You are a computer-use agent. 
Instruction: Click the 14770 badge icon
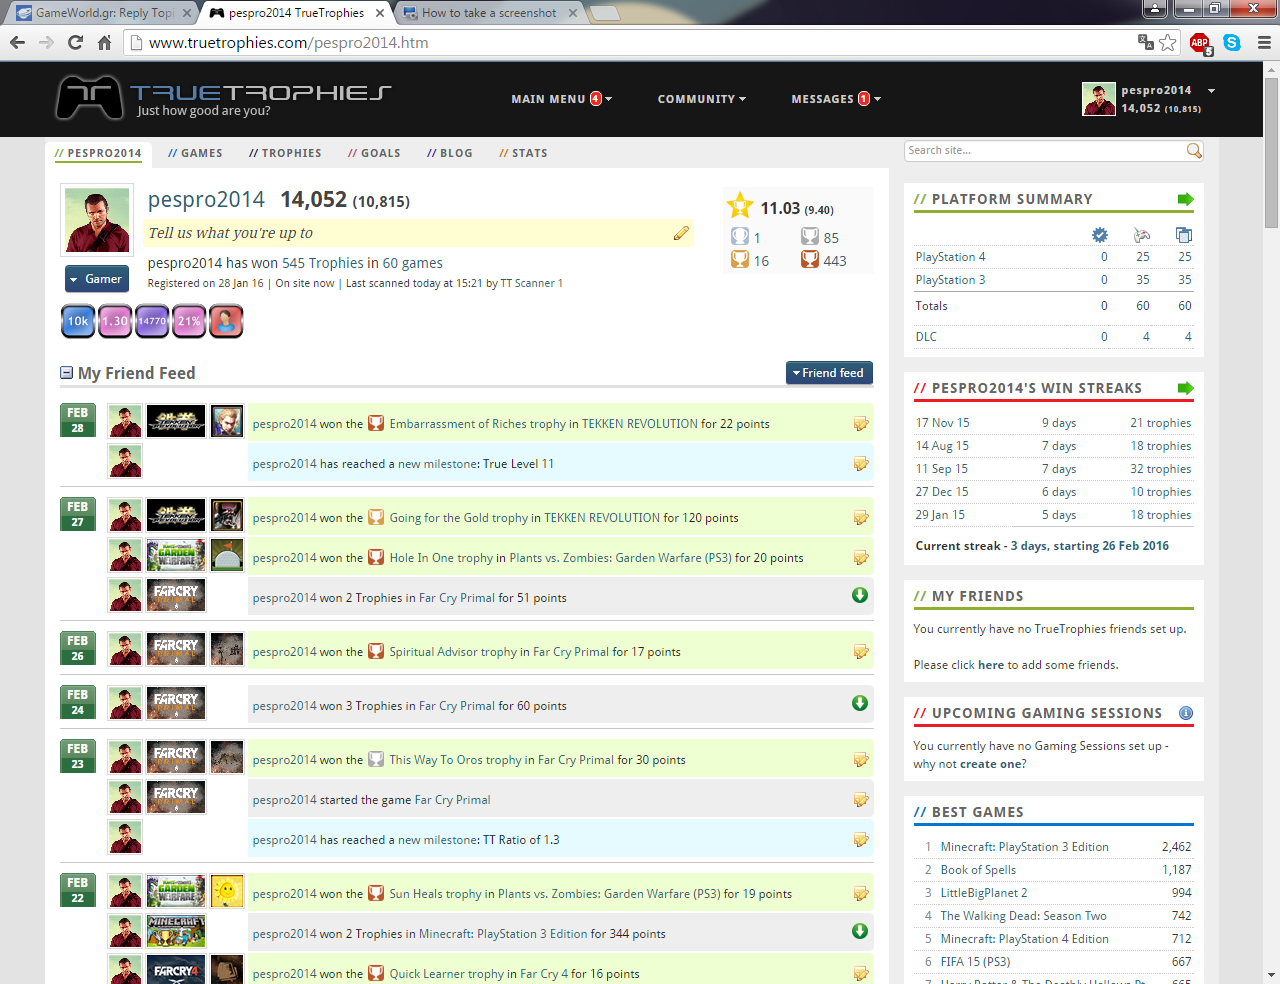[152, 321]
